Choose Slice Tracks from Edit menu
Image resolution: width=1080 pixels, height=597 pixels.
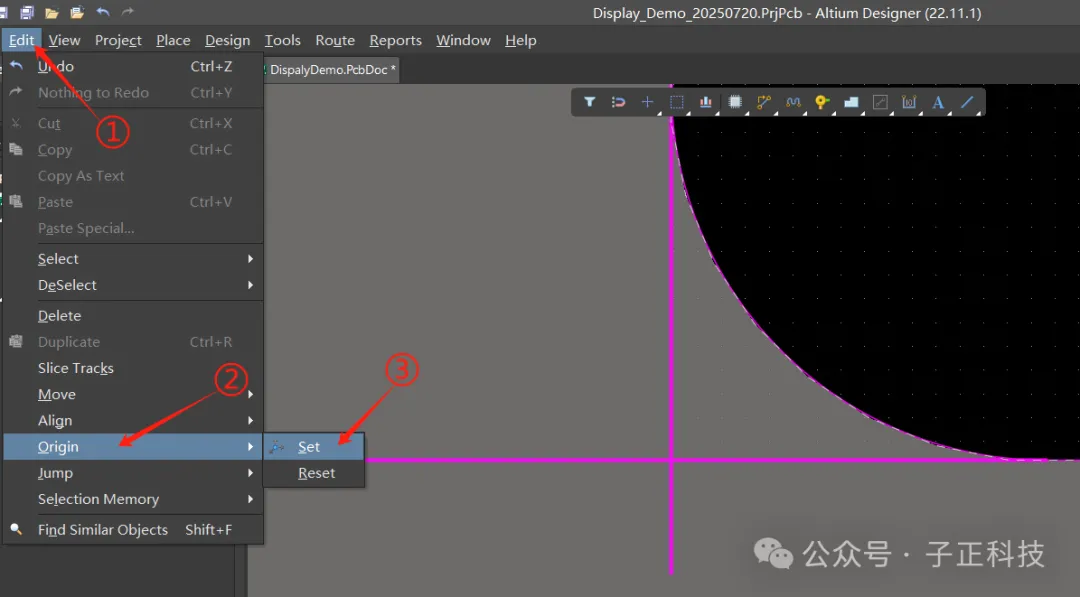pos(133,368)
